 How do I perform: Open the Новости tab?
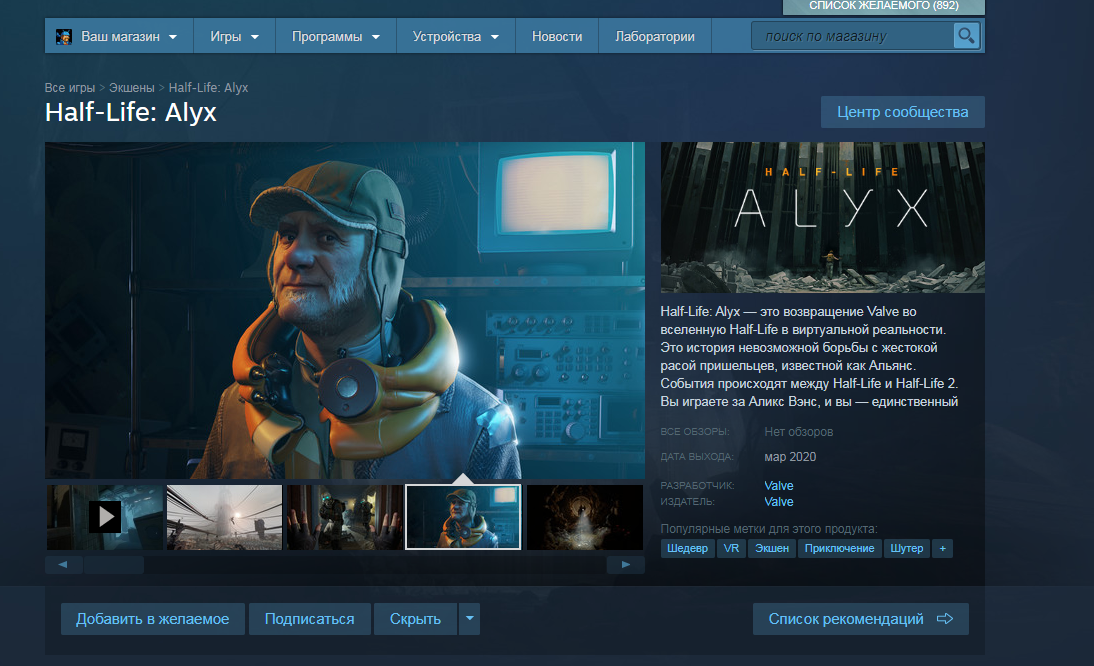tap(557, 36)
